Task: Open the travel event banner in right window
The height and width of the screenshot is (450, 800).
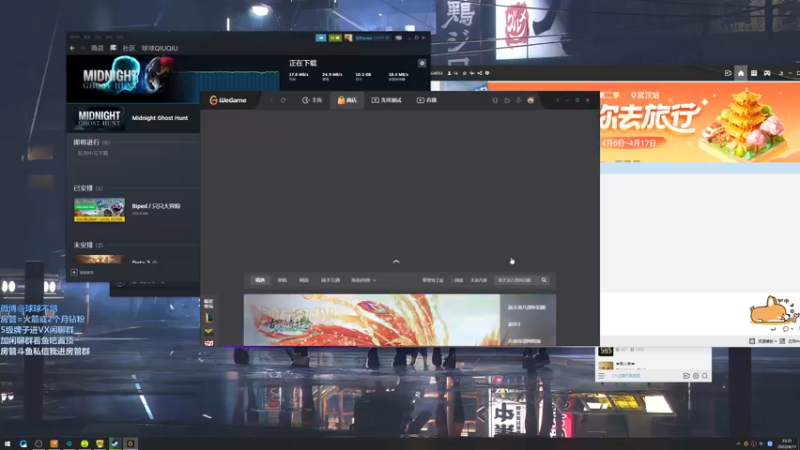Action: click(700, 122)
